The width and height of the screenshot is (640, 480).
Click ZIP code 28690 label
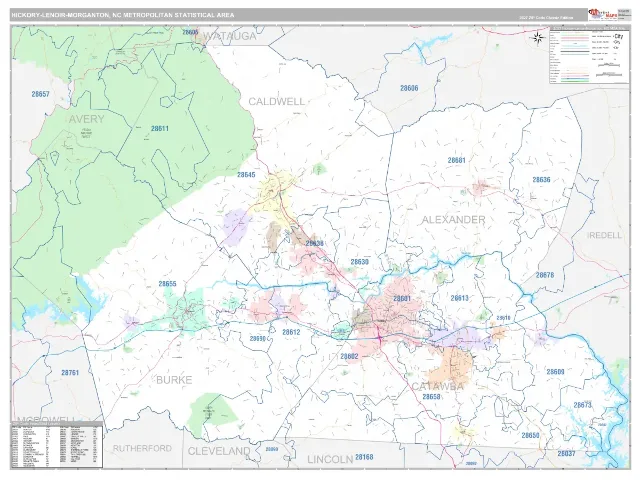[258, 339]
